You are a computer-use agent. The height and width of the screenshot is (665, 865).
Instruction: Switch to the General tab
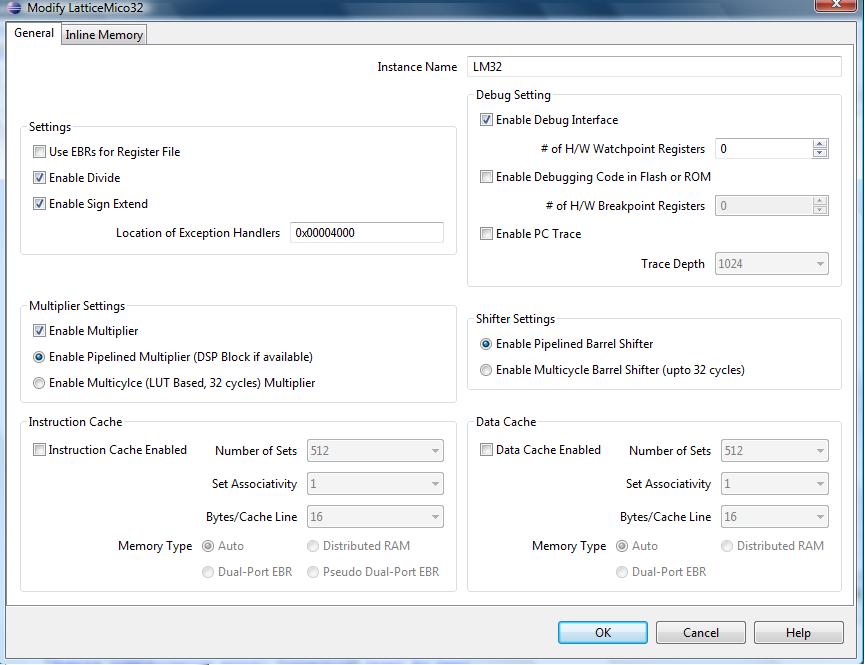coord(34,33)
